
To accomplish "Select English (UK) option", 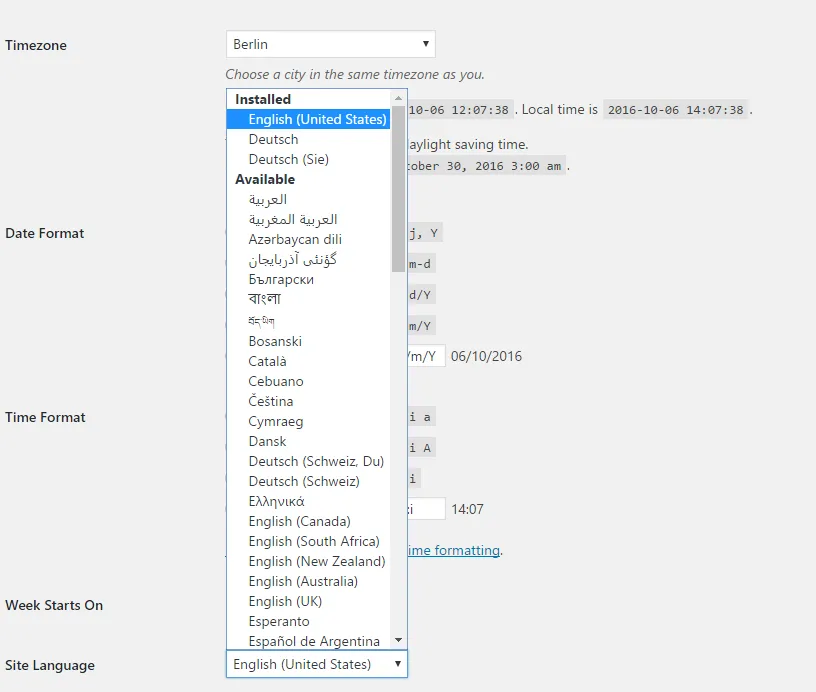I will click(x=308, y=601).
